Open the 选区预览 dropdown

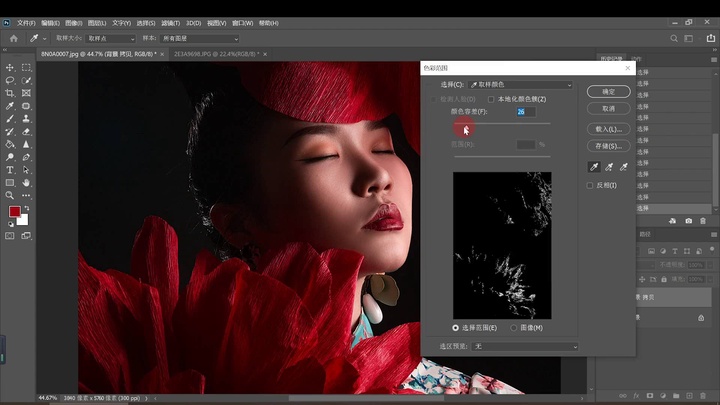click(525, 347)
